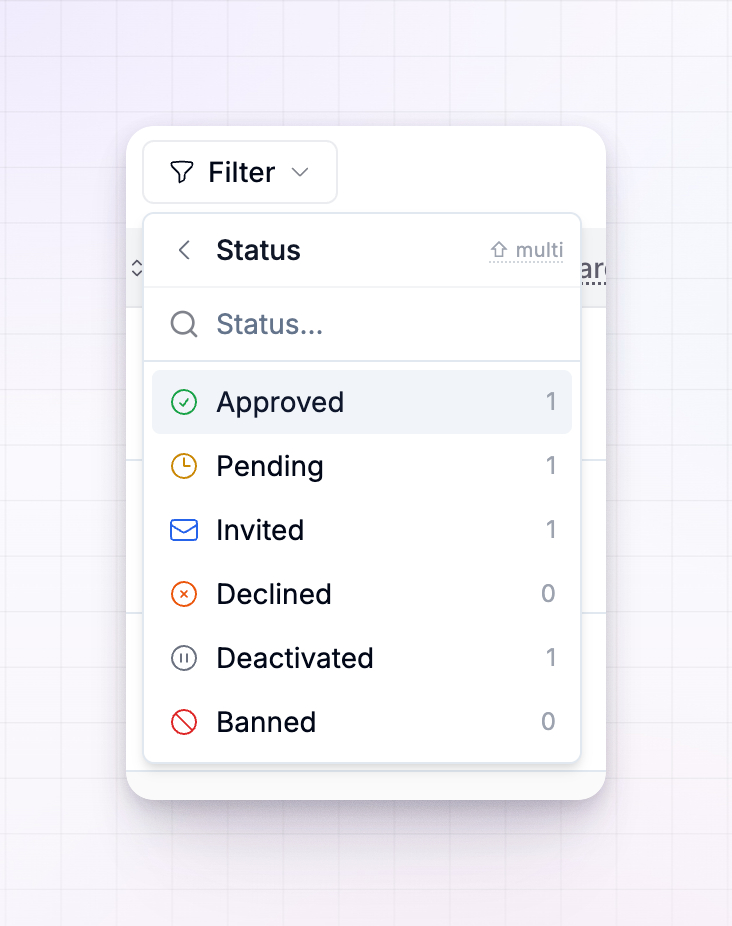The width and height of the screenshot is (732, 926).
Task: Click the Pending clock icon
Action: tap(184, 466)
